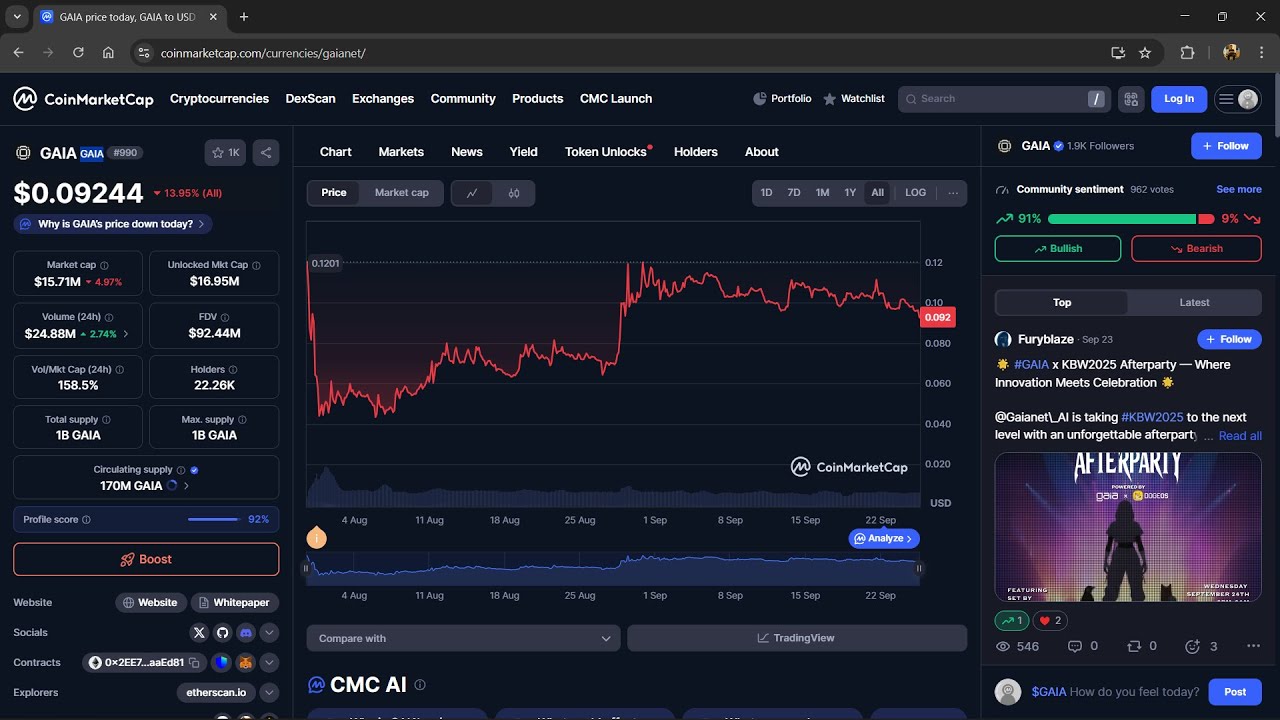Set chart range to All
Viewport: 1280px width, 720px height.
(878, 193)
